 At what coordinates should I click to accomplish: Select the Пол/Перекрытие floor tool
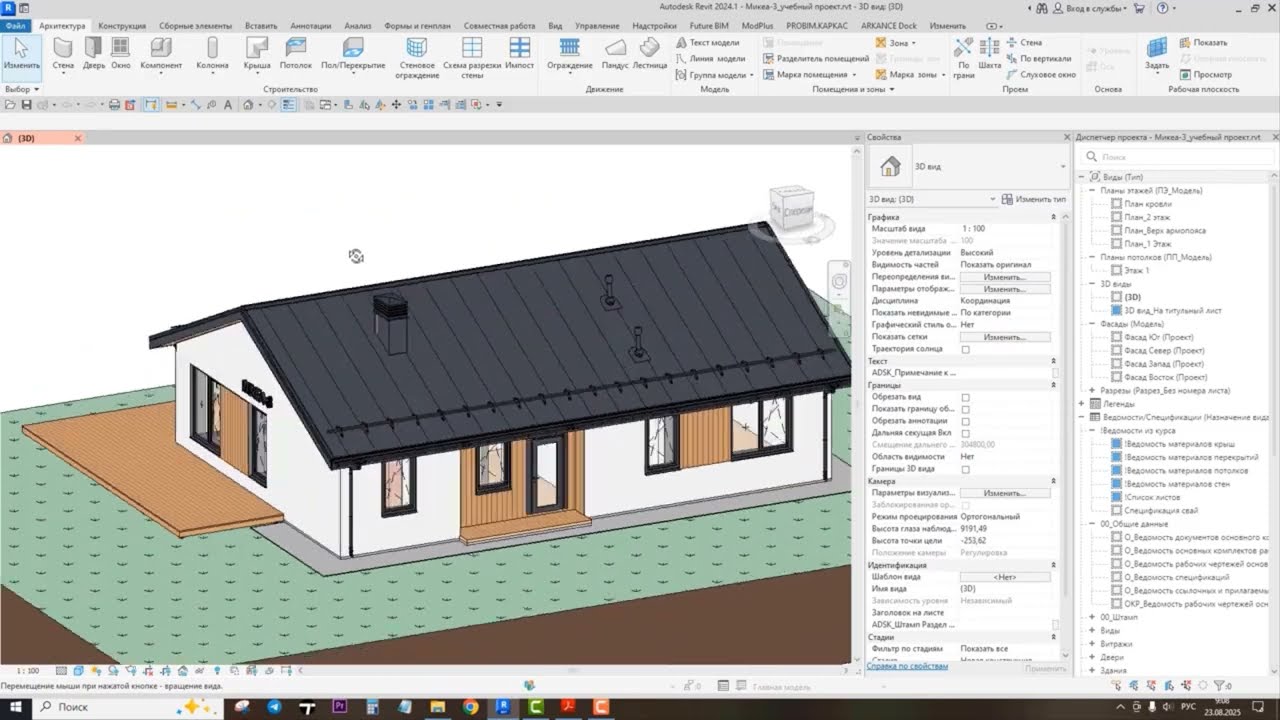click(353, 54)
